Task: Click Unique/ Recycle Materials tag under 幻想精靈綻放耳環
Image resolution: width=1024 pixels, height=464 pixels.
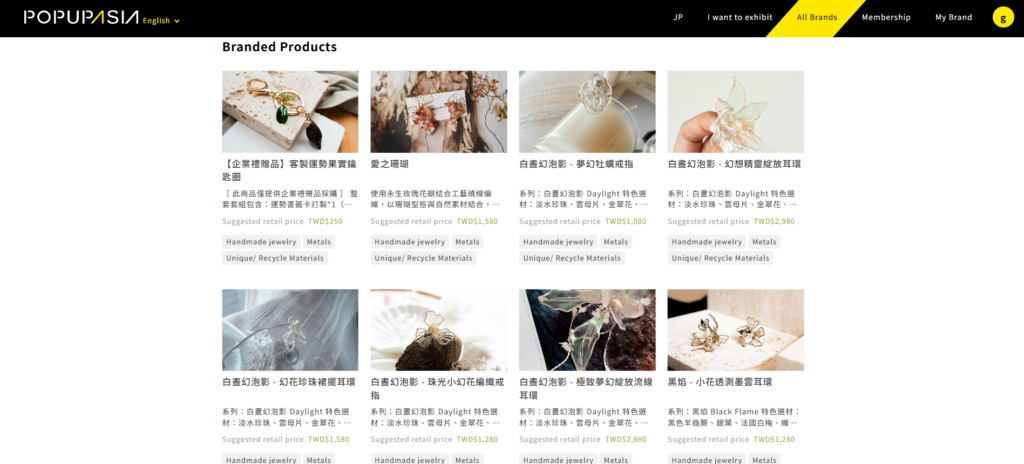Action: pos(720,258)
